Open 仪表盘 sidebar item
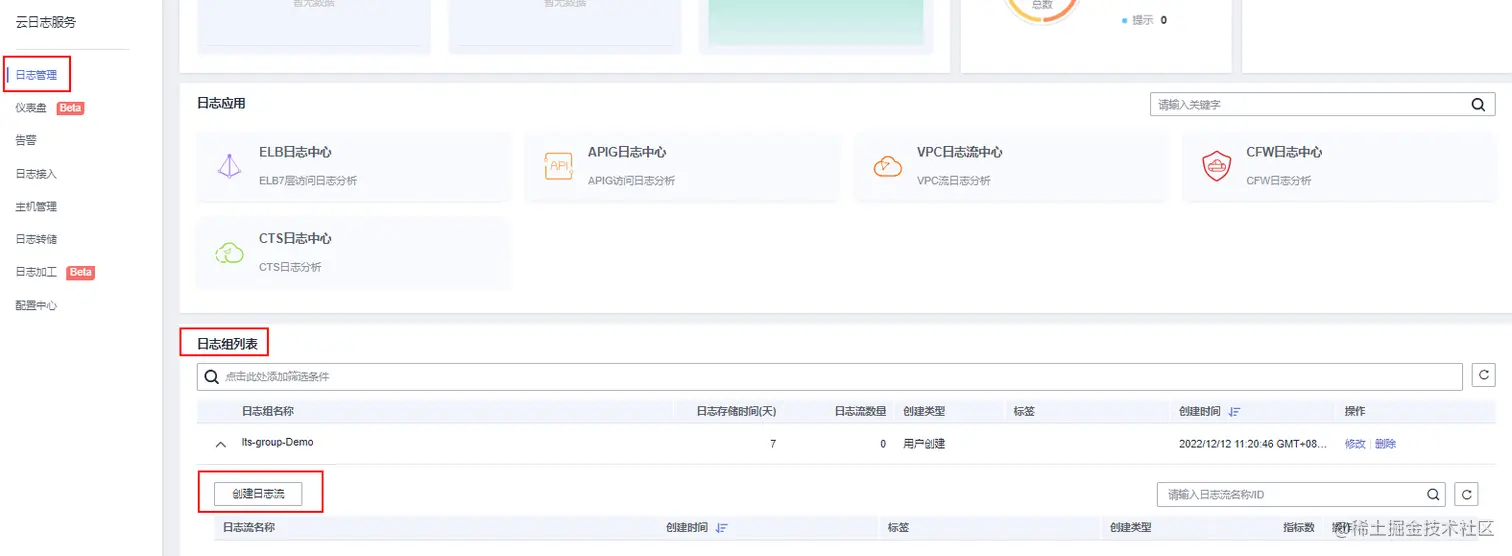This screenshot has width=1512, height=556. coord(31,108)
